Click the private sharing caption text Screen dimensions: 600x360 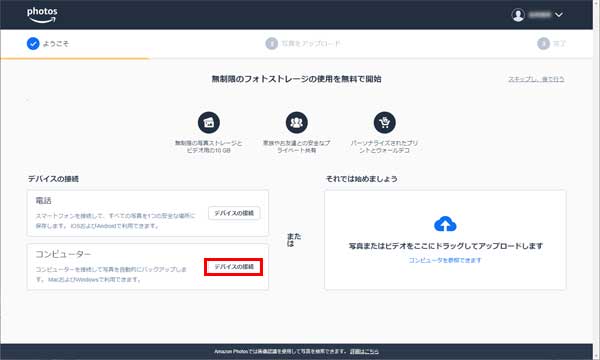pyautogui.click(x=297, y=147)
